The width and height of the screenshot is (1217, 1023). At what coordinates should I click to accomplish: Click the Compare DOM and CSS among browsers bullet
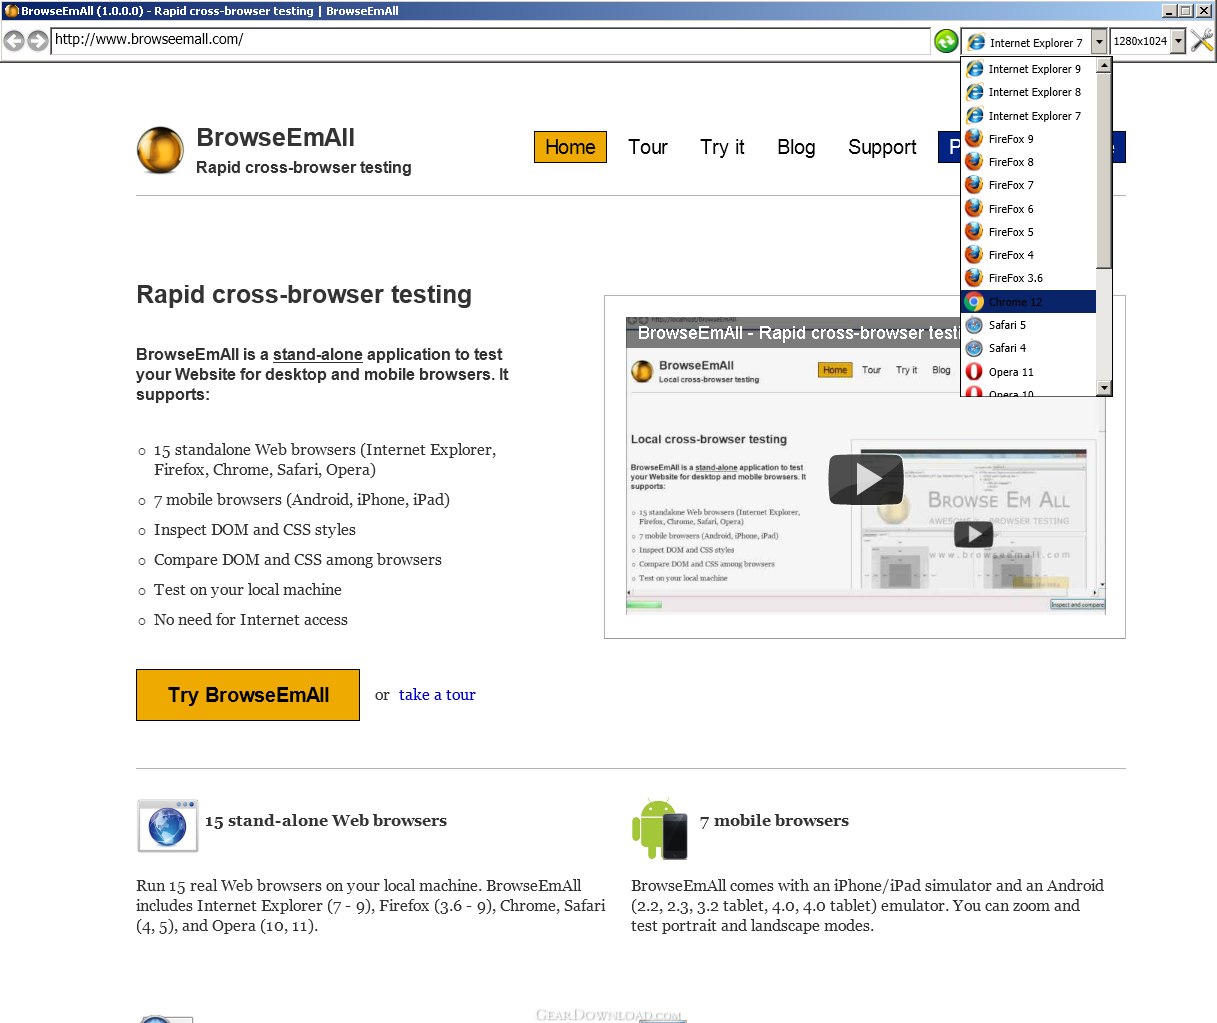pyautogui.click(x=298, y=560)
